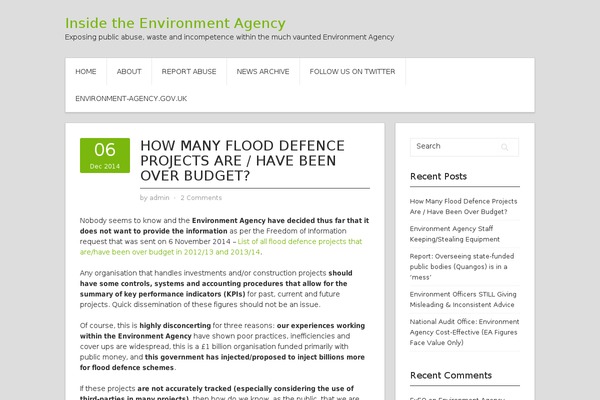Viewport: 600px width, 400px height.
Task: Click the Inside the Environment Agency site title
Action: tap(175, 23)
